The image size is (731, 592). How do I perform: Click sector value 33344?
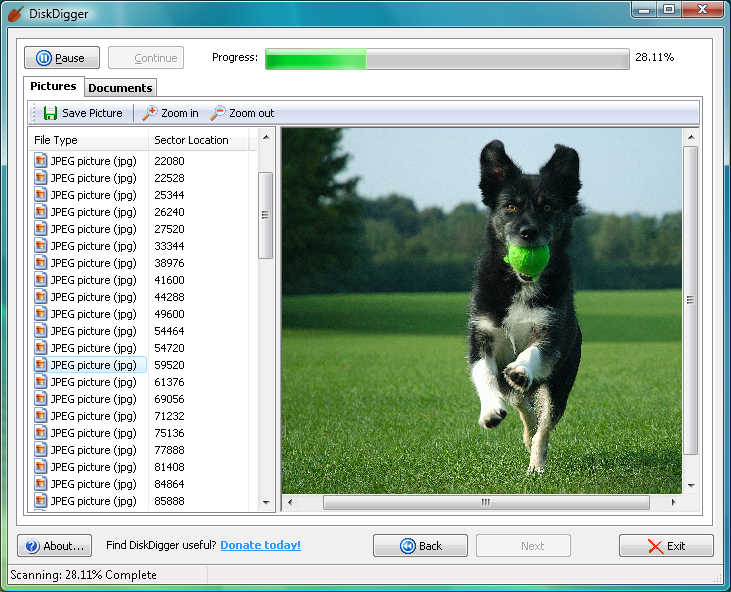169,246
